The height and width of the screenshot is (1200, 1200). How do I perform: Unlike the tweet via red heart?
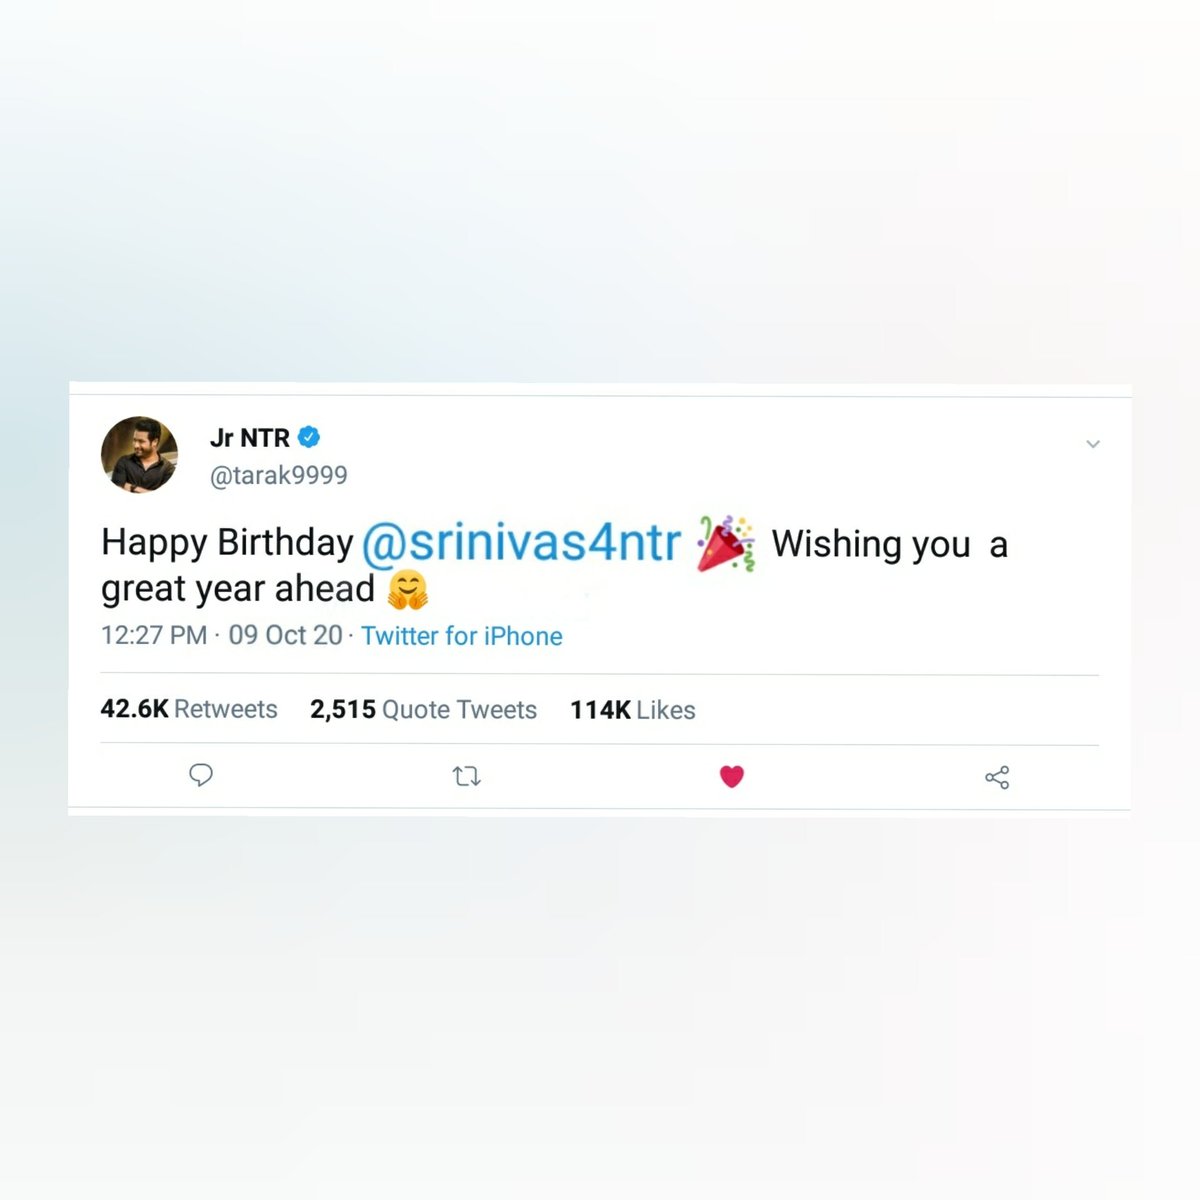coord(732,776)
